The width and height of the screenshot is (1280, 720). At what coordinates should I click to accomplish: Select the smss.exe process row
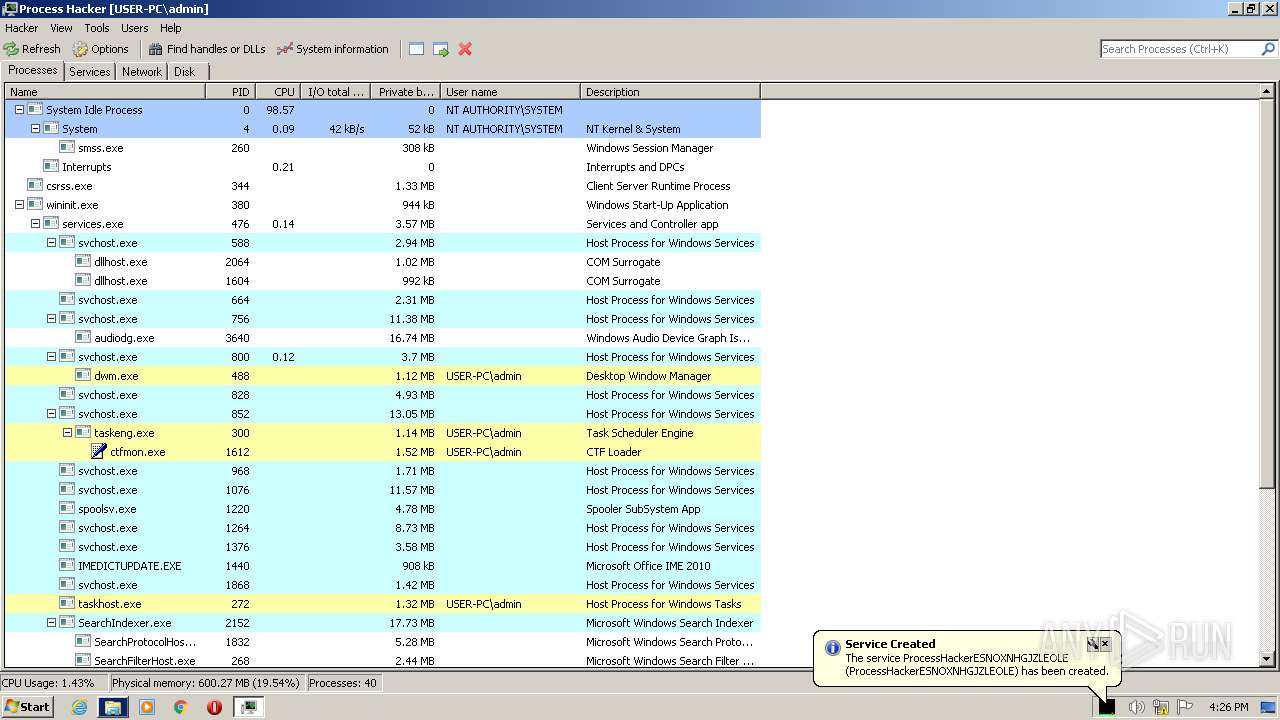pos(383,148)
